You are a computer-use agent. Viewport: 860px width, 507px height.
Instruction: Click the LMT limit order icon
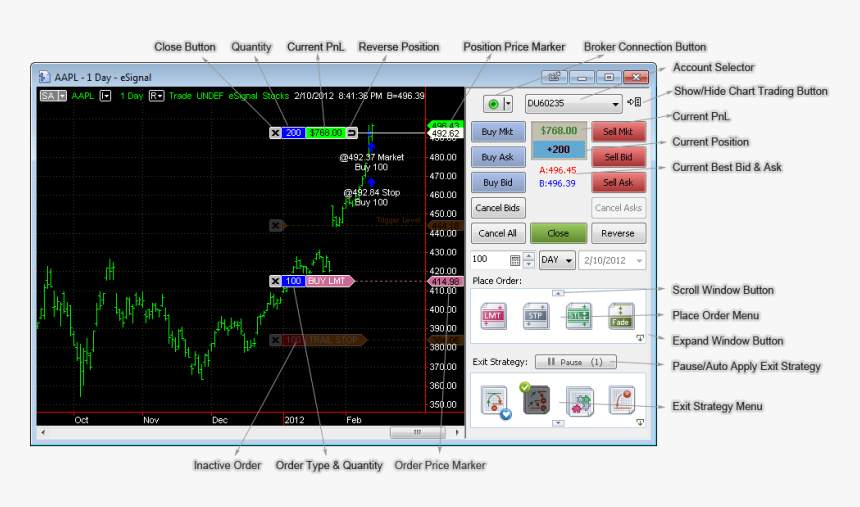click(x=493, y=316)
